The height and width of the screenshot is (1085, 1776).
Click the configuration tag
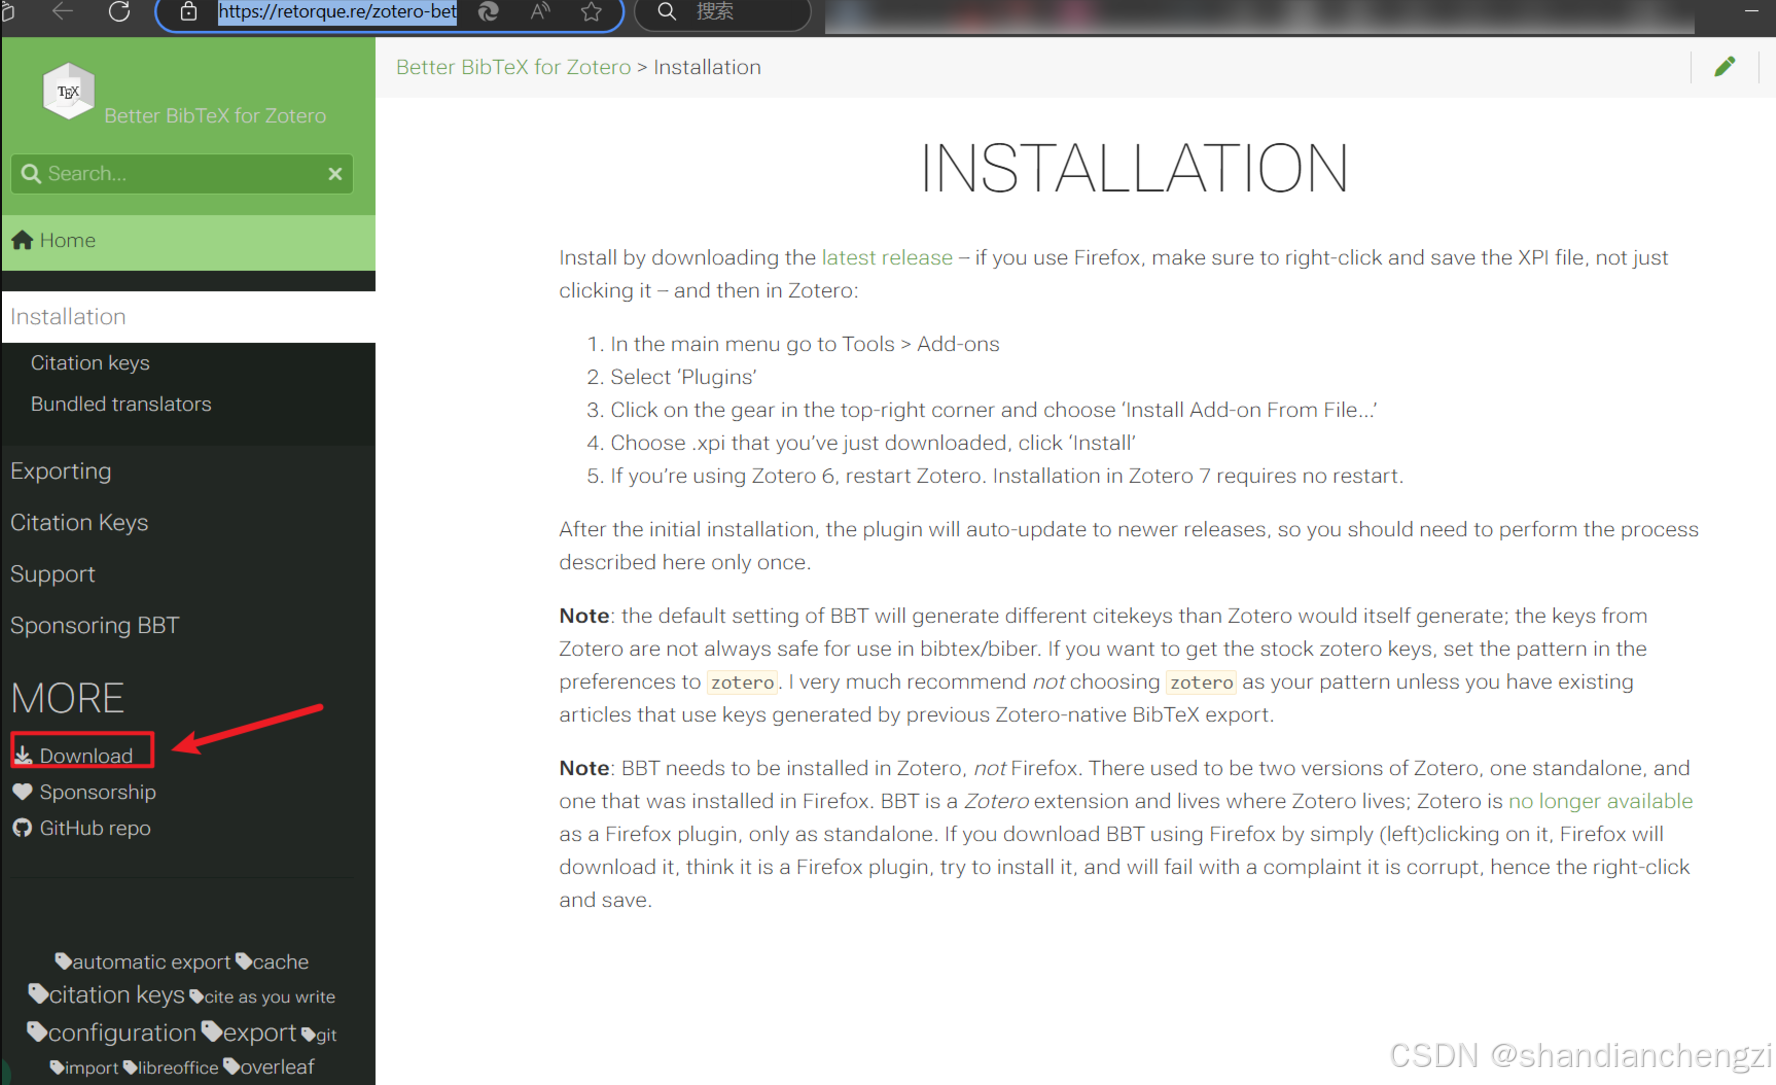(x=112, y=1033)
